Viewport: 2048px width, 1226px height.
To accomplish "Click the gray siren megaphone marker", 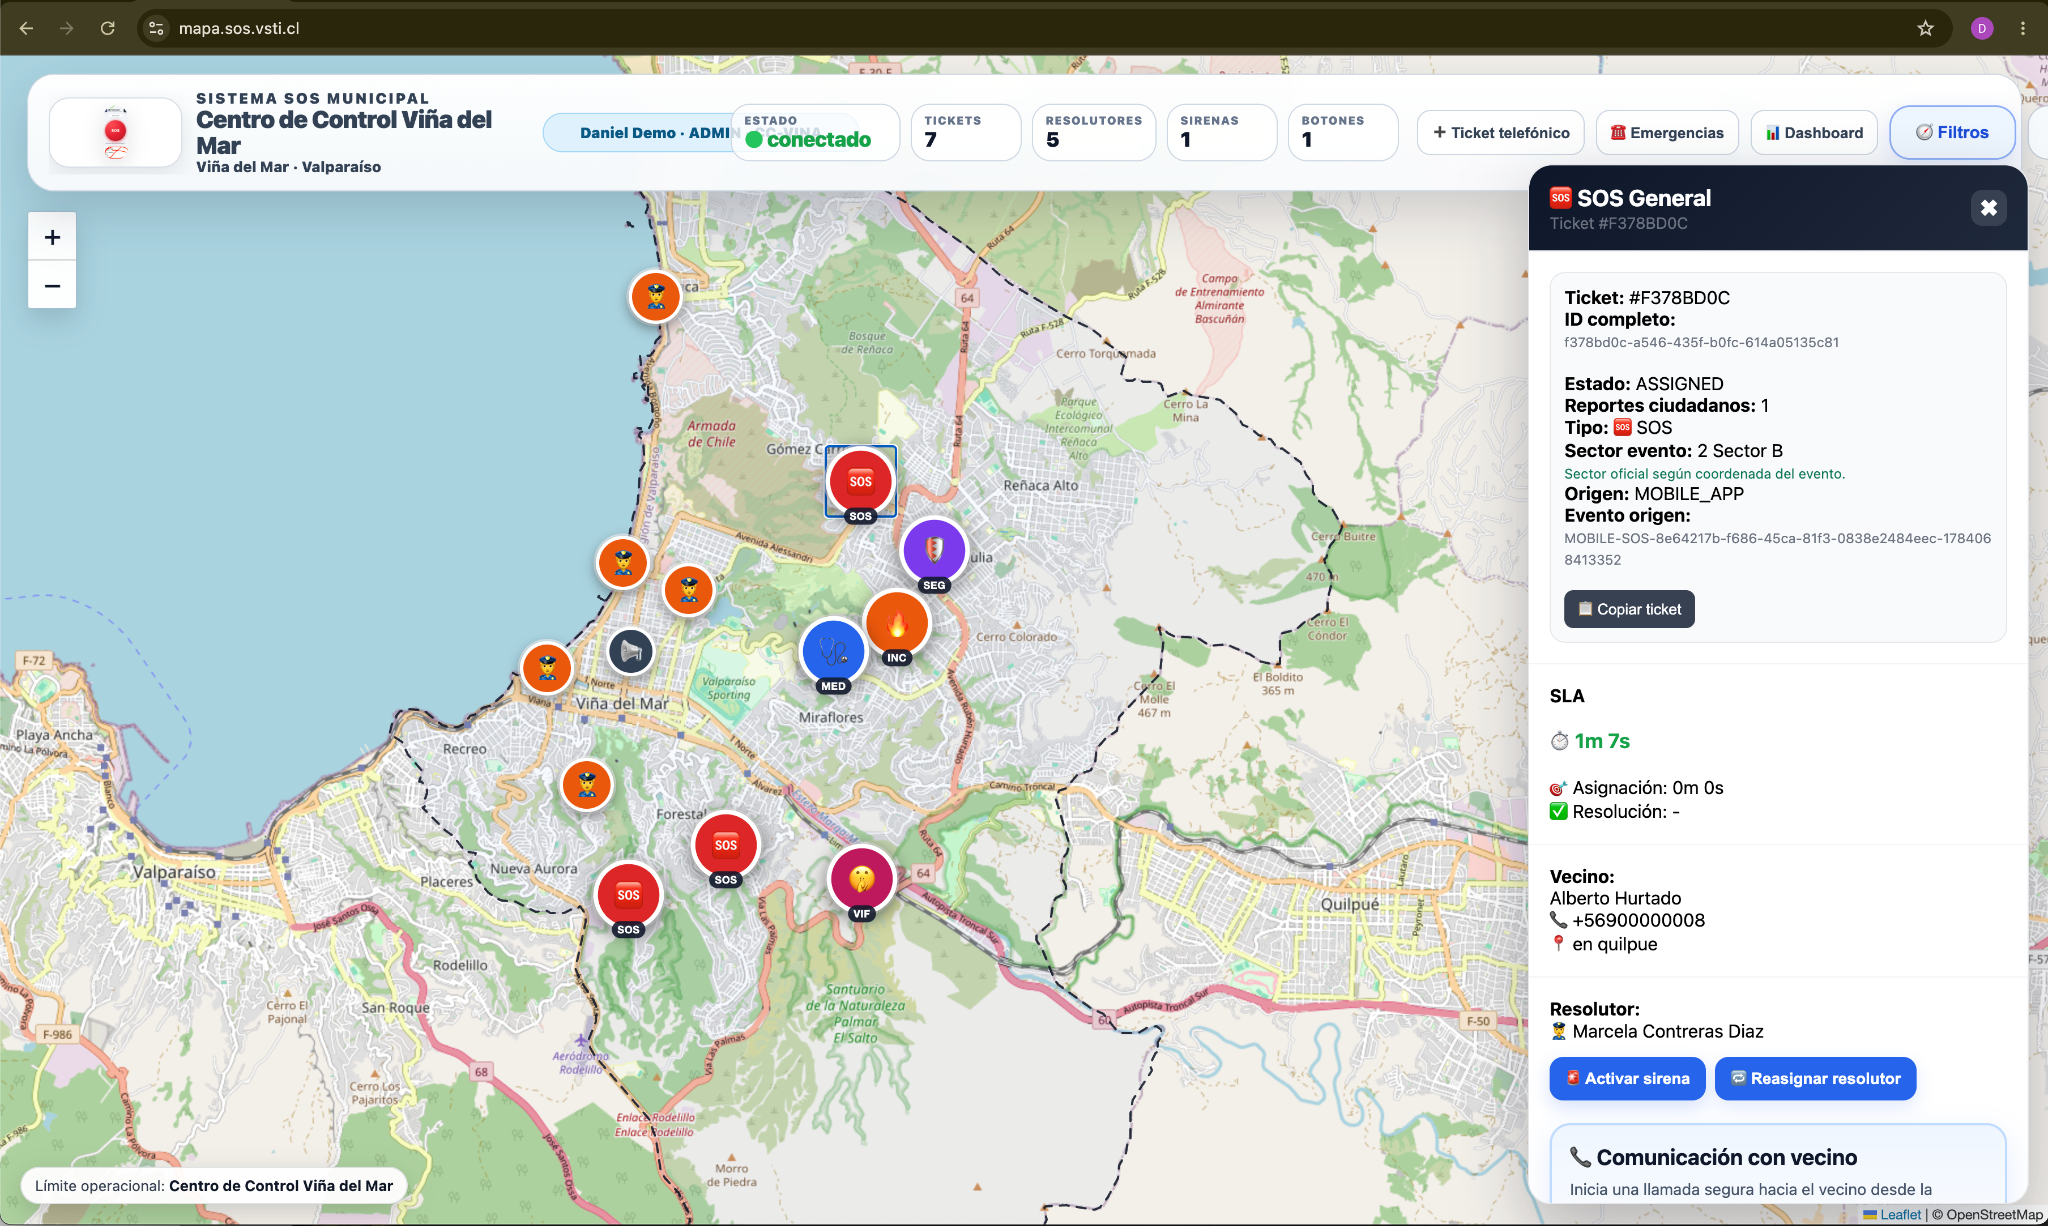I will (631, 652).
